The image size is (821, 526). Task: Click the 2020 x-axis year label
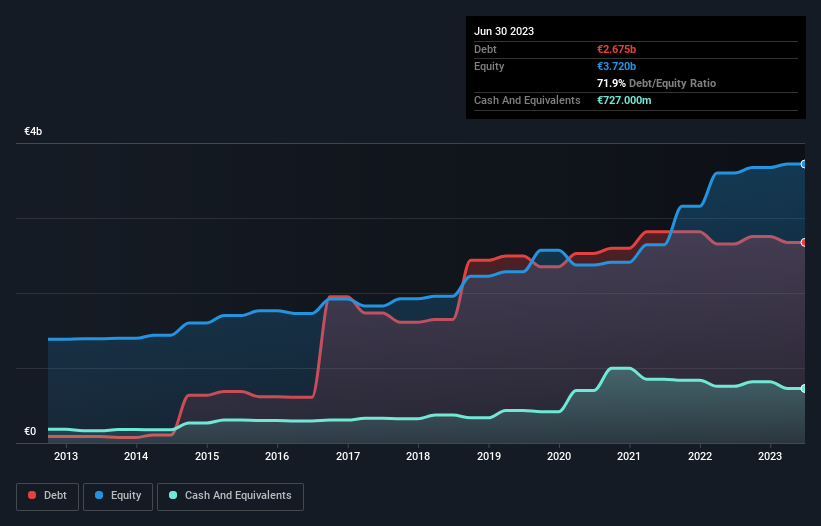click(559, 456)
